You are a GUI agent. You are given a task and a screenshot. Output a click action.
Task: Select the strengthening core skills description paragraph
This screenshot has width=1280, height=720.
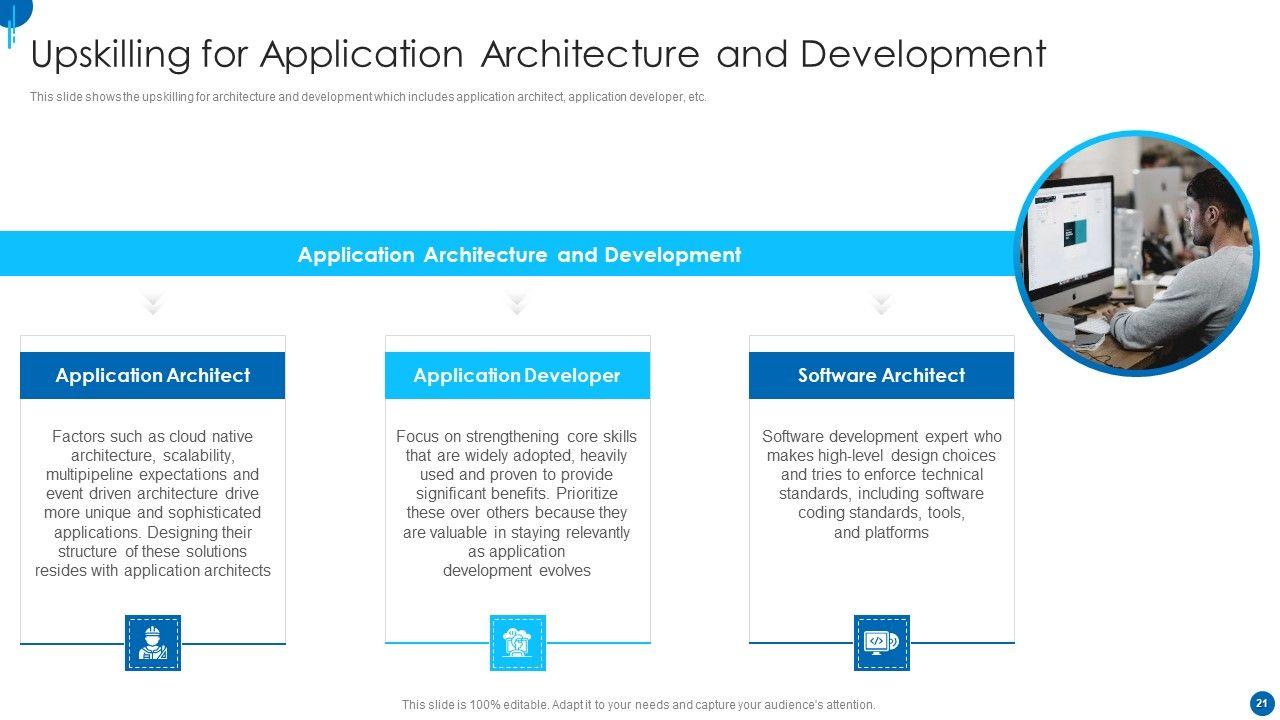pos(517,504)
